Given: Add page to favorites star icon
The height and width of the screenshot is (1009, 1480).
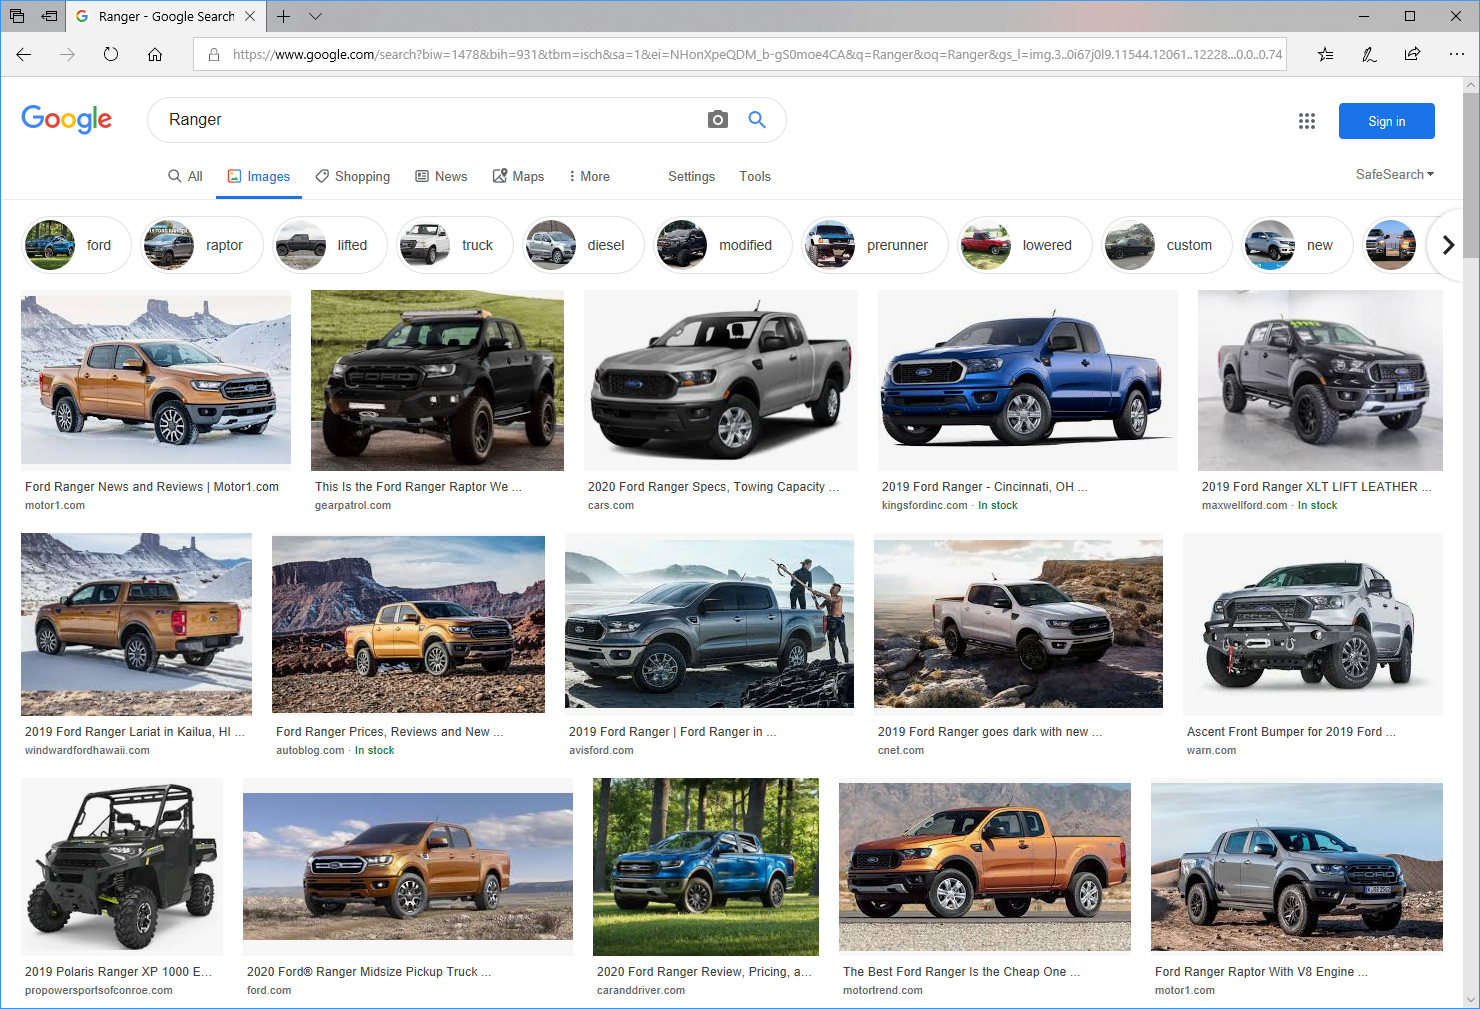Looking at the screenshot, I should pyautogui.click(x=1325, y=55).
